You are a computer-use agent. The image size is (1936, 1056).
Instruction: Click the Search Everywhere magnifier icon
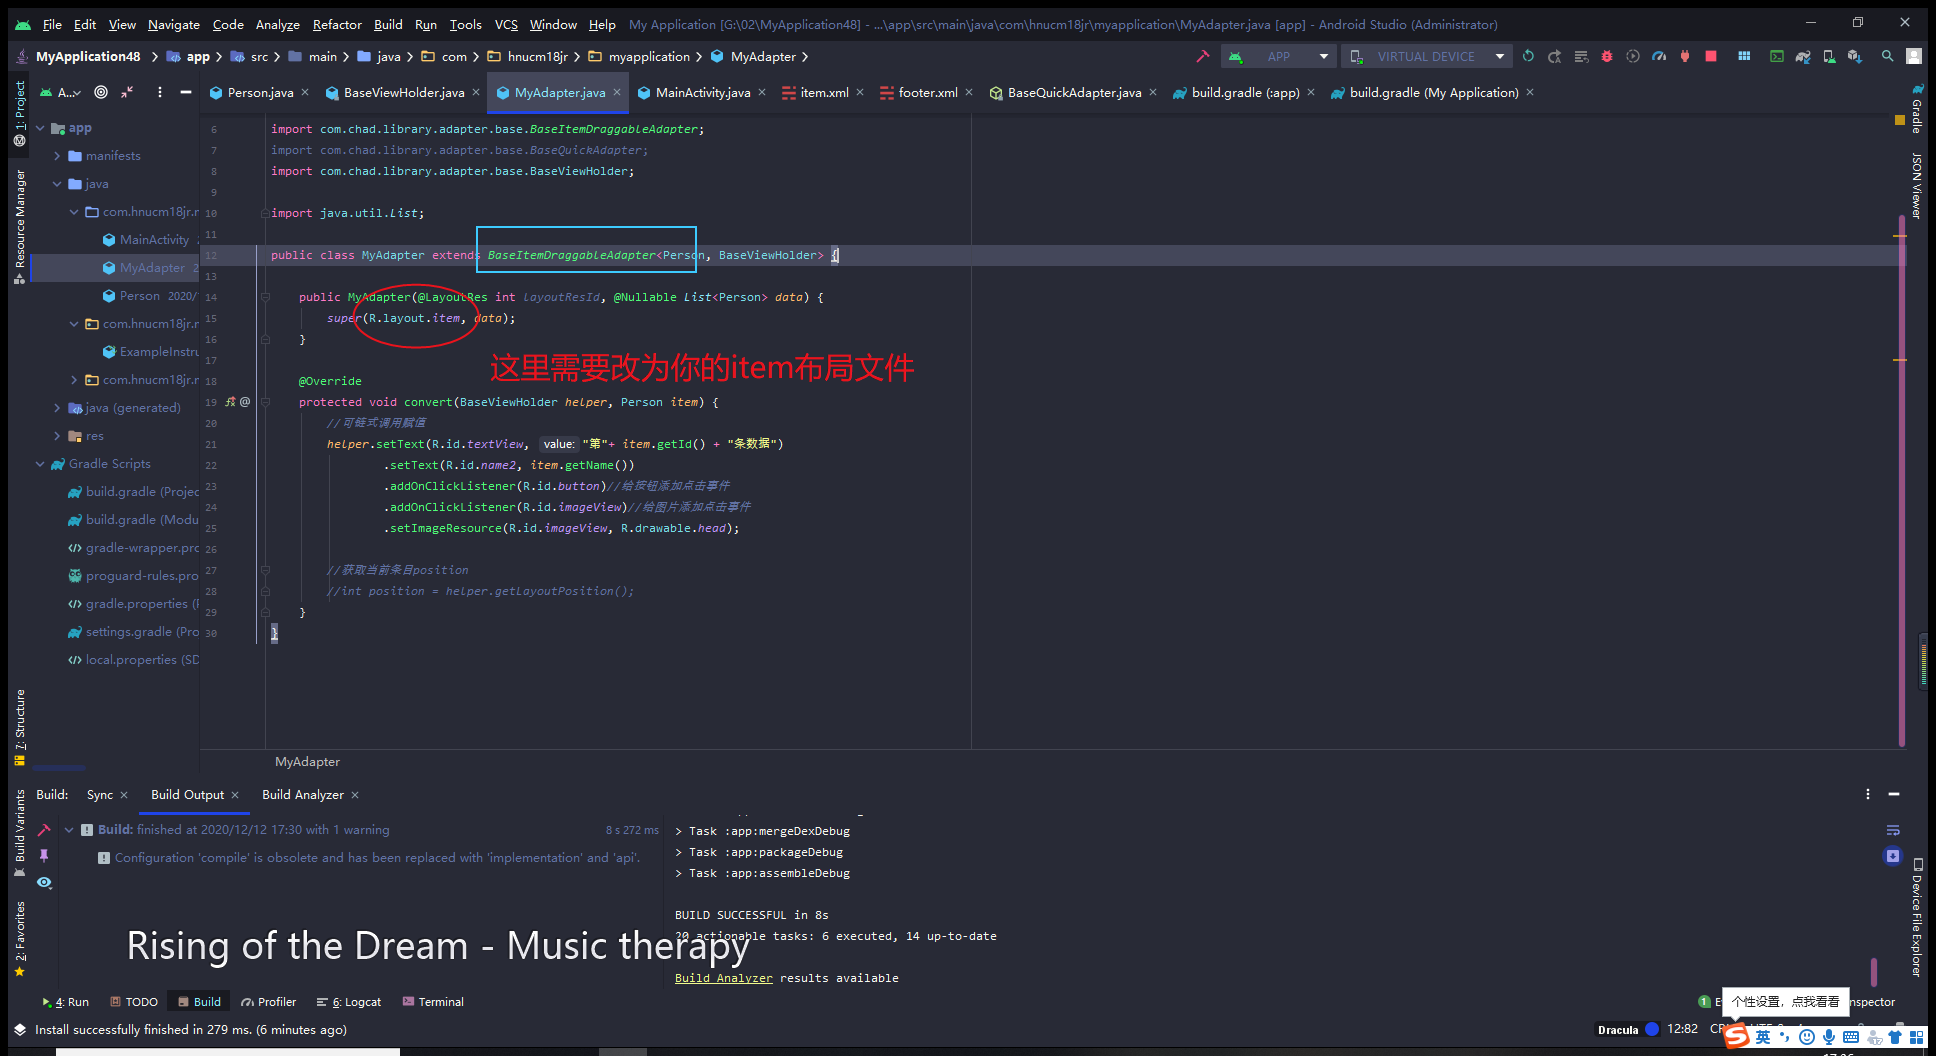pos(1887,56)
